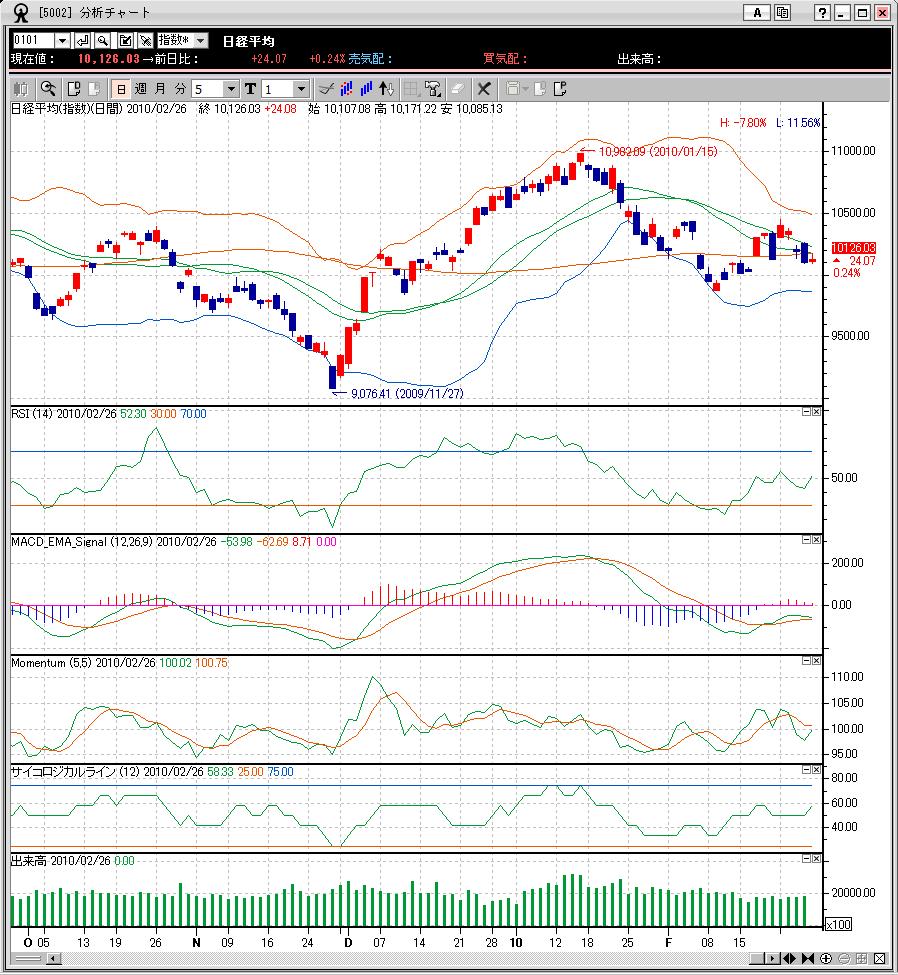Open the stock code 0101 dropdown arrow

[62, 40]
